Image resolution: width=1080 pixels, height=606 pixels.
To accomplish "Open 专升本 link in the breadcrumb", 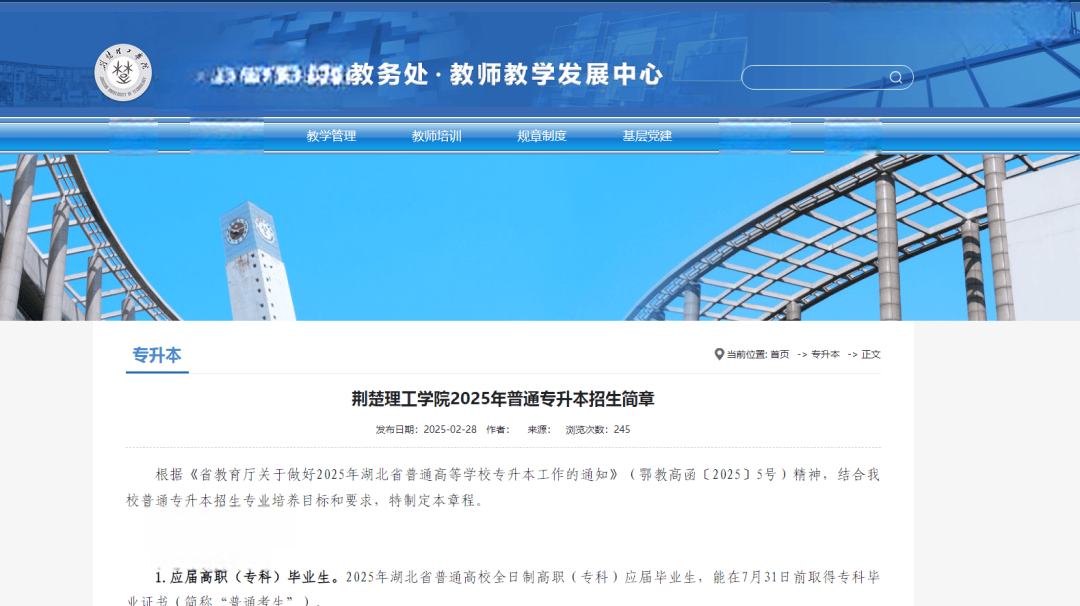I will click(x=825, y=354).
